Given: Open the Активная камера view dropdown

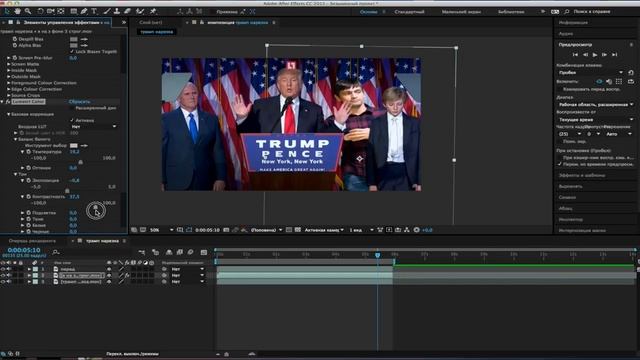Looking at the screenshot, I should (324, 230).
